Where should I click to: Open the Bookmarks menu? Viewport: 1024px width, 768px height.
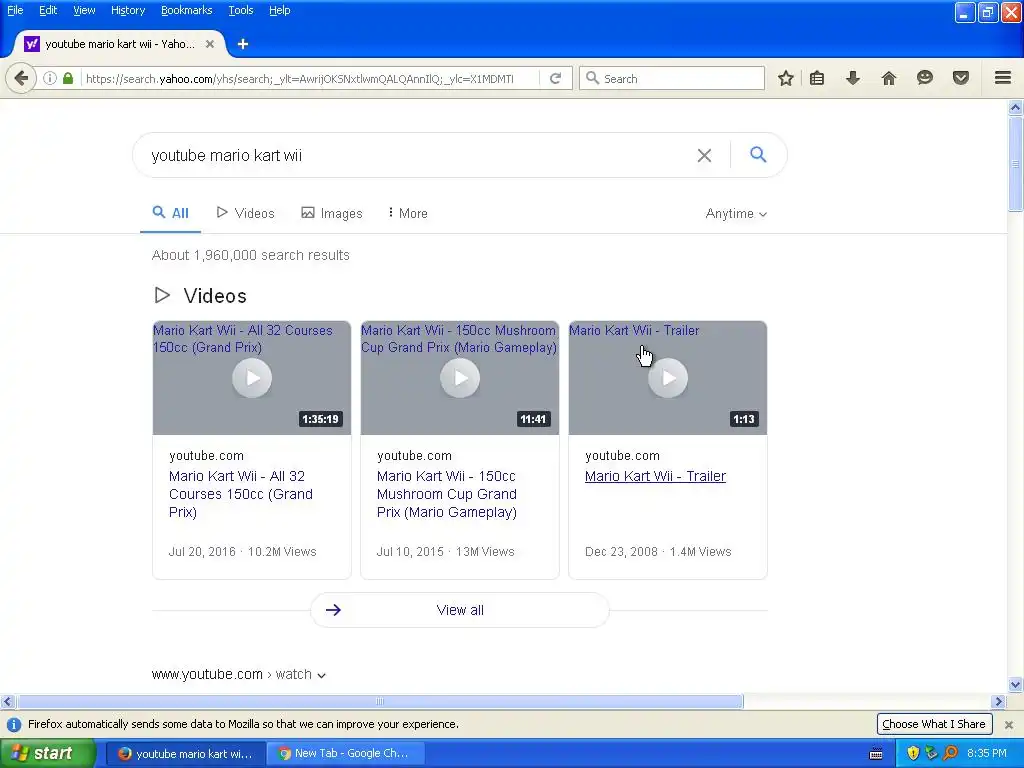coord(187,10)
